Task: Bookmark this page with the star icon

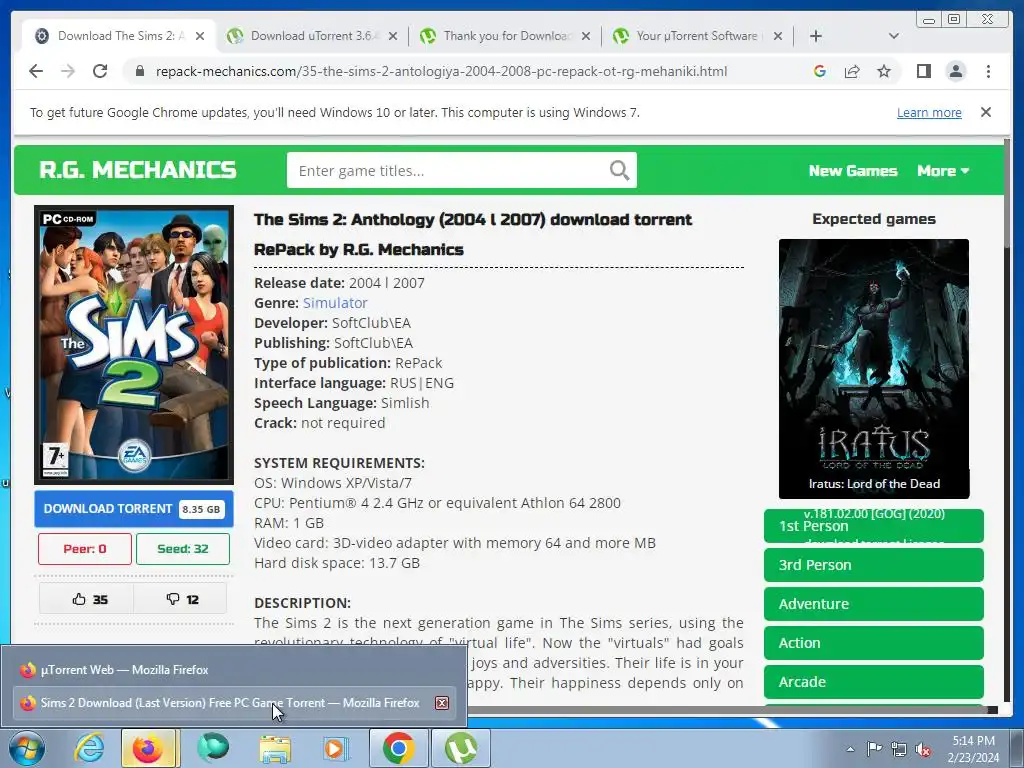Action: (x=884, y=71)
